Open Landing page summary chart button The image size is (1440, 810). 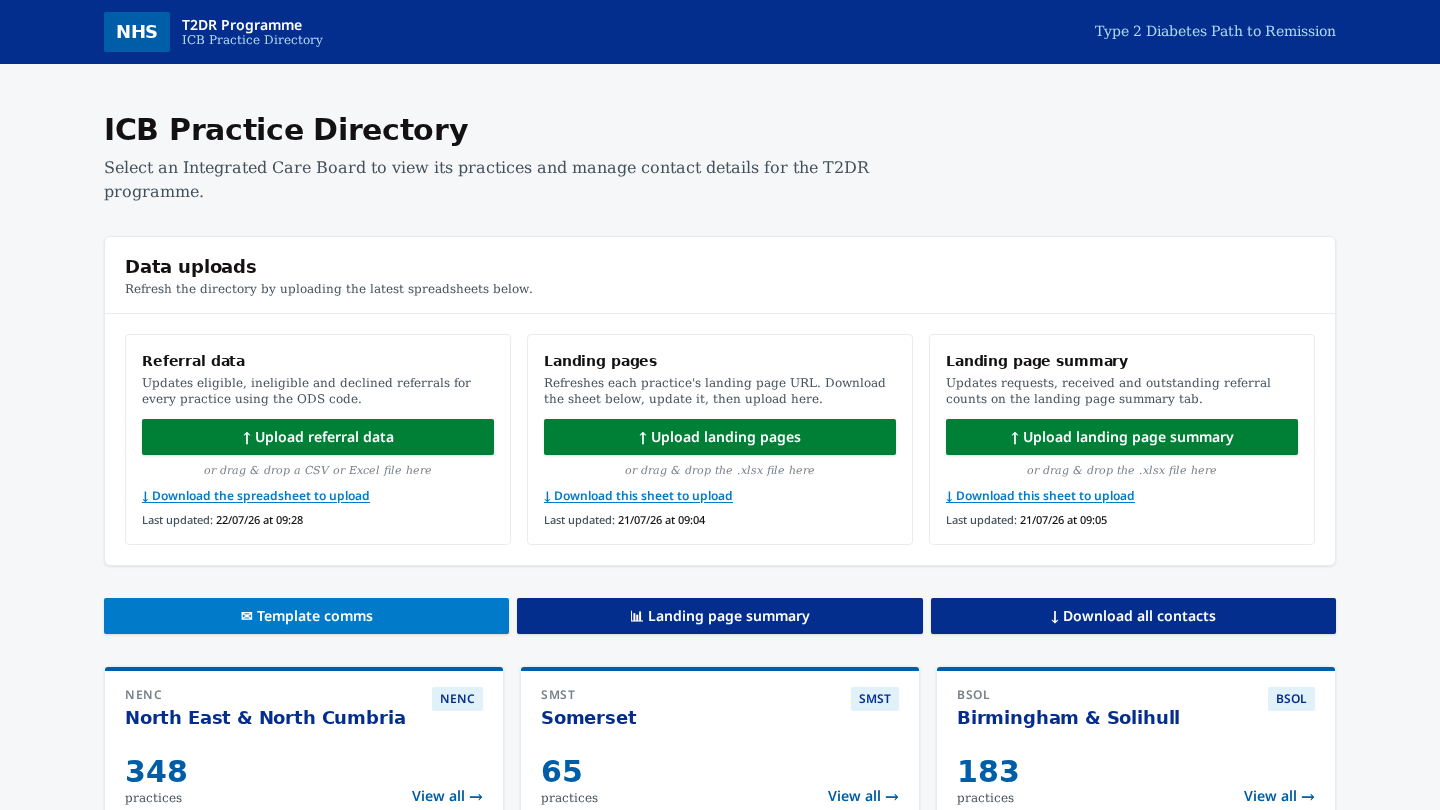tap(720, 616)
